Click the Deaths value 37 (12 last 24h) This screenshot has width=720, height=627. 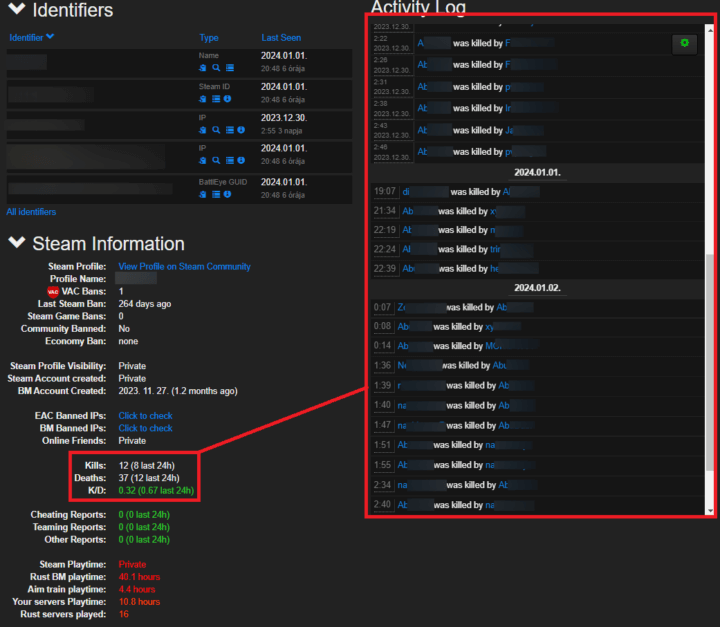point(149,478)
